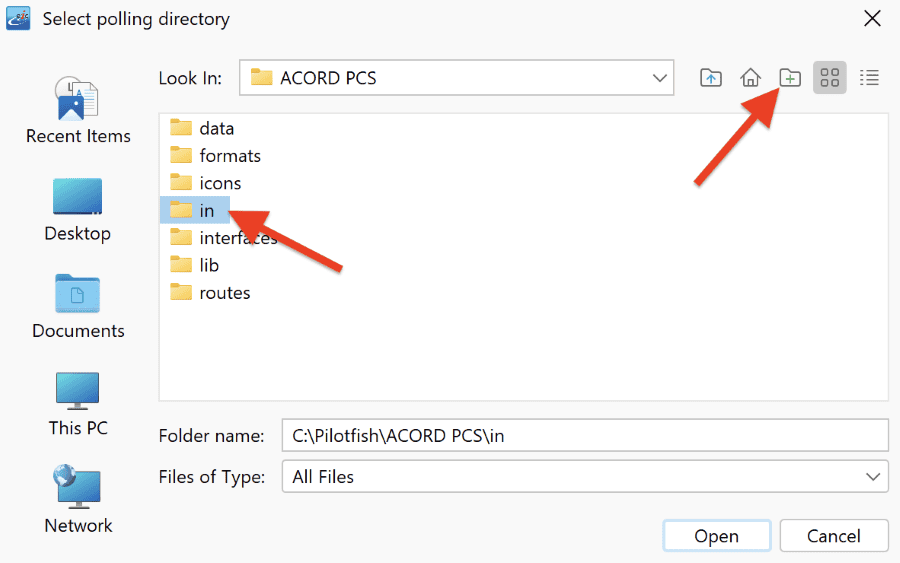Image resolution: width=900 pixels, height=563 pixels.
Task: Close the Select polling directory dialog
Action: (872, 18)
